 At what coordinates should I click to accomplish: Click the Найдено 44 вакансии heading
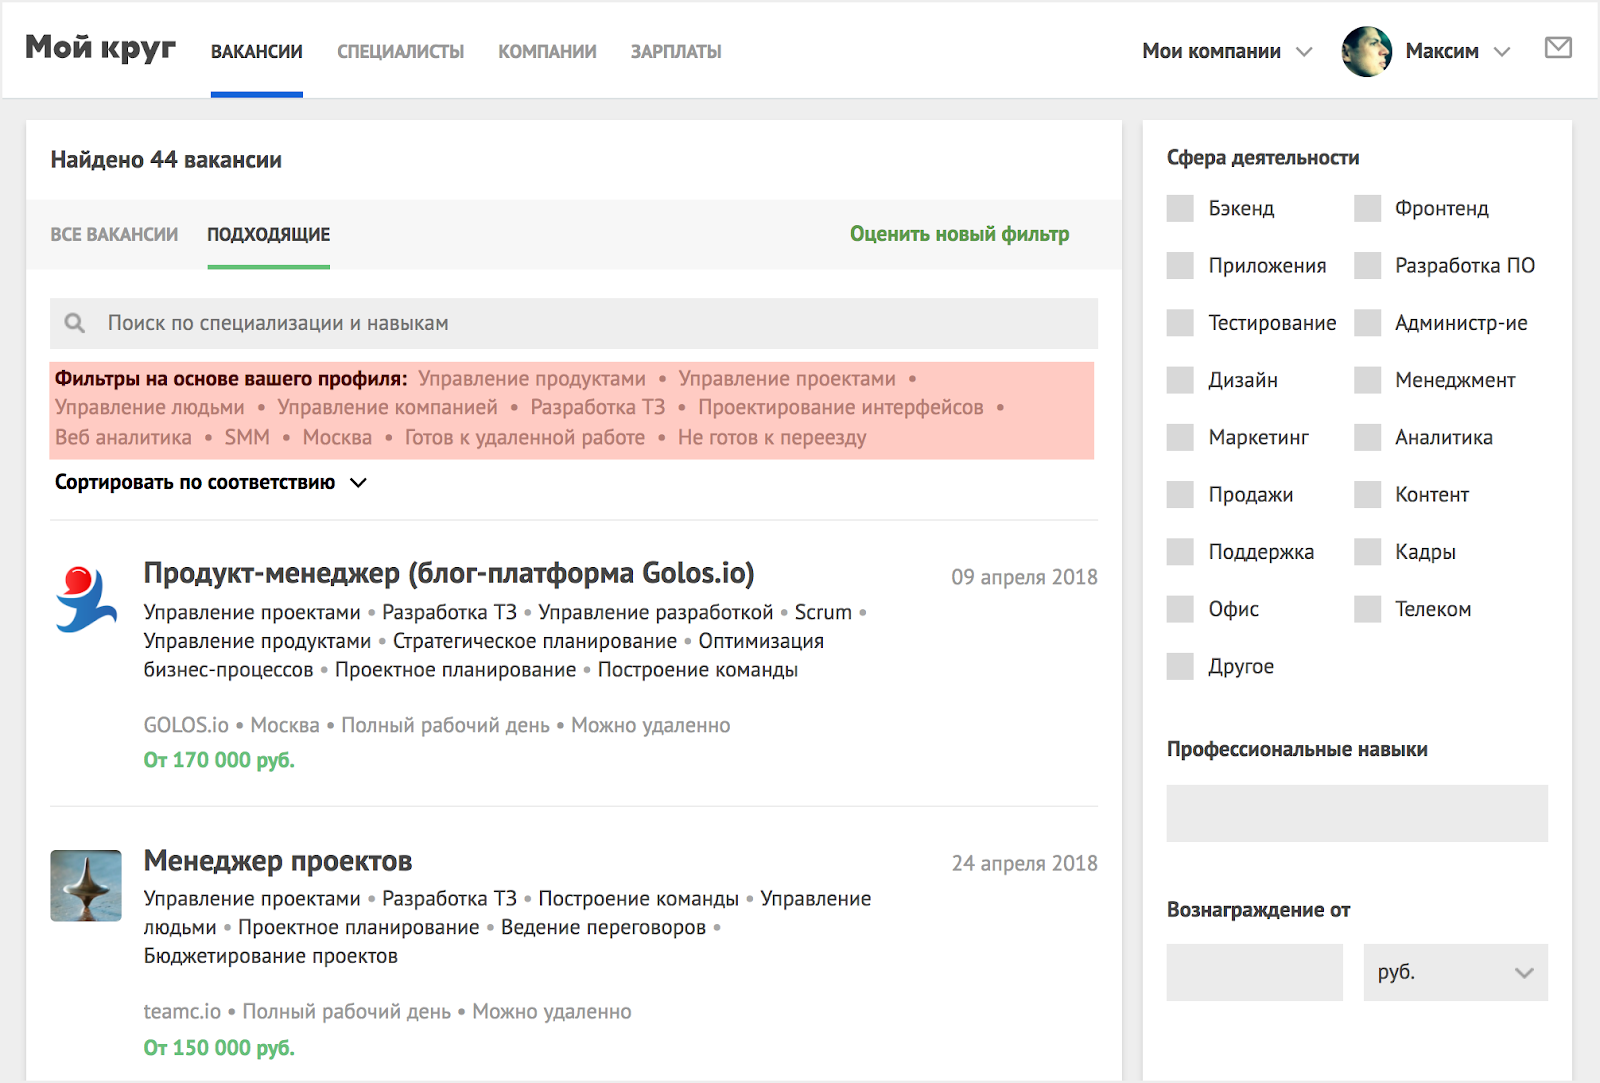pyautogui.click(x=166, y=160)
